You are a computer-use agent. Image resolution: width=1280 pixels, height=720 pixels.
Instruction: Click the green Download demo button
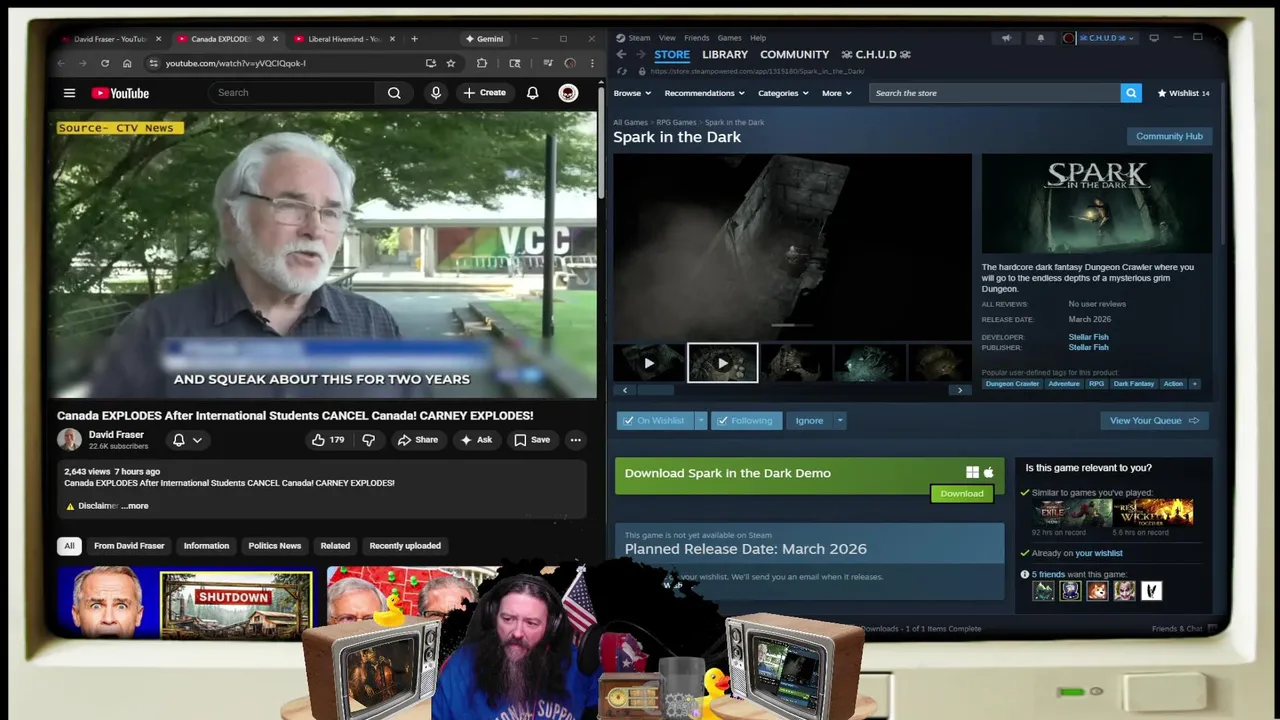[962, 494]
